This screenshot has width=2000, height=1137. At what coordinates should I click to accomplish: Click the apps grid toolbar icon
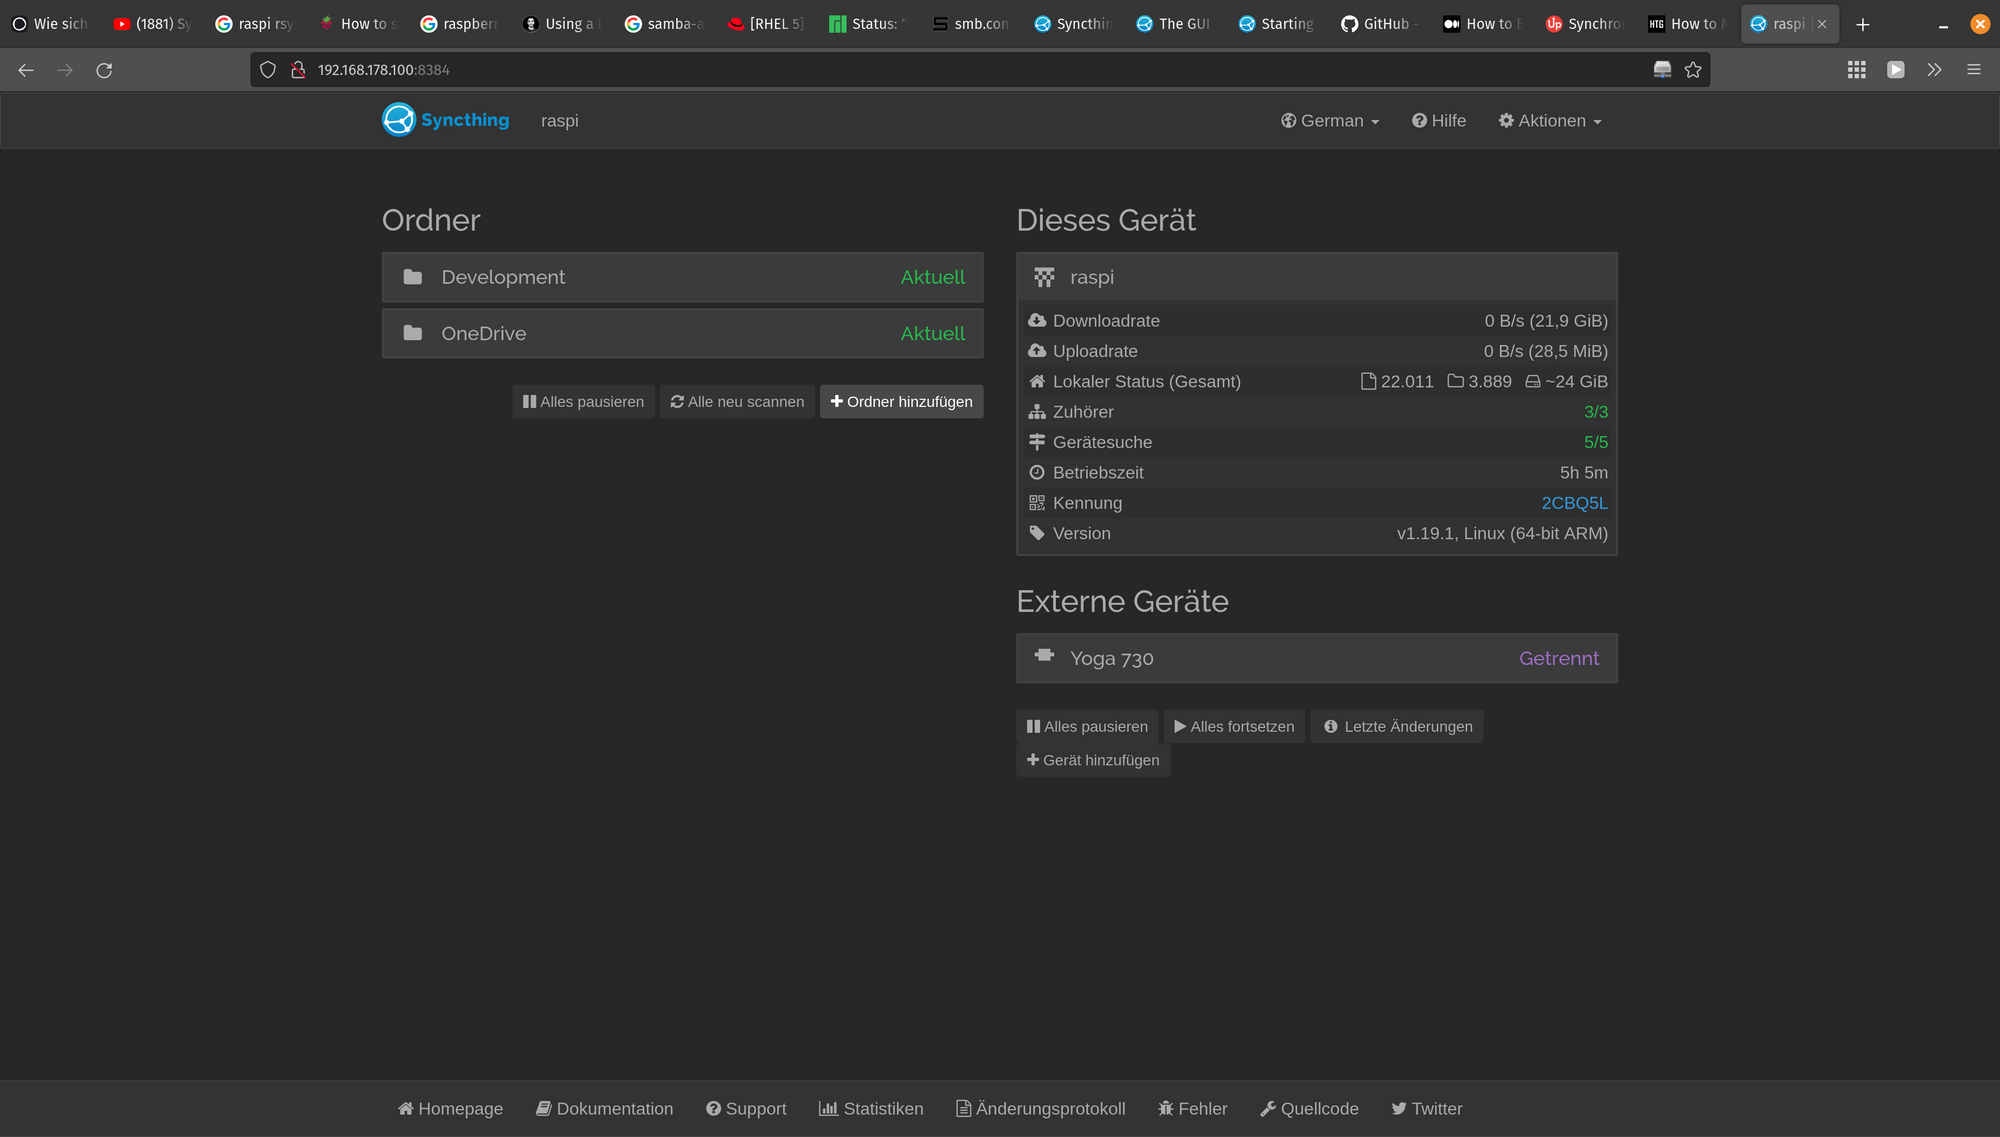(x=1857, y=70)
